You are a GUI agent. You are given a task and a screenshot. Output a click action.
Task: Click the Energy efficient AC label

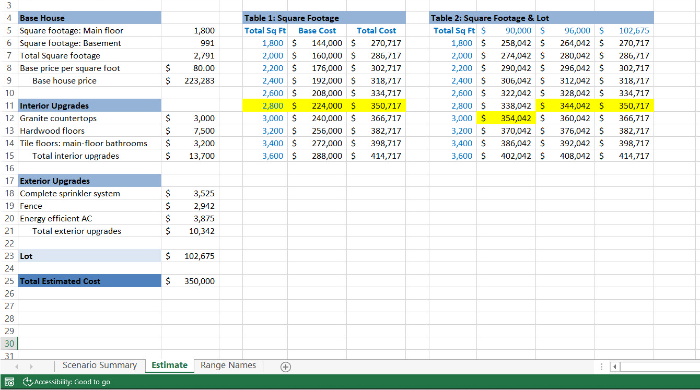click(56, 219)
